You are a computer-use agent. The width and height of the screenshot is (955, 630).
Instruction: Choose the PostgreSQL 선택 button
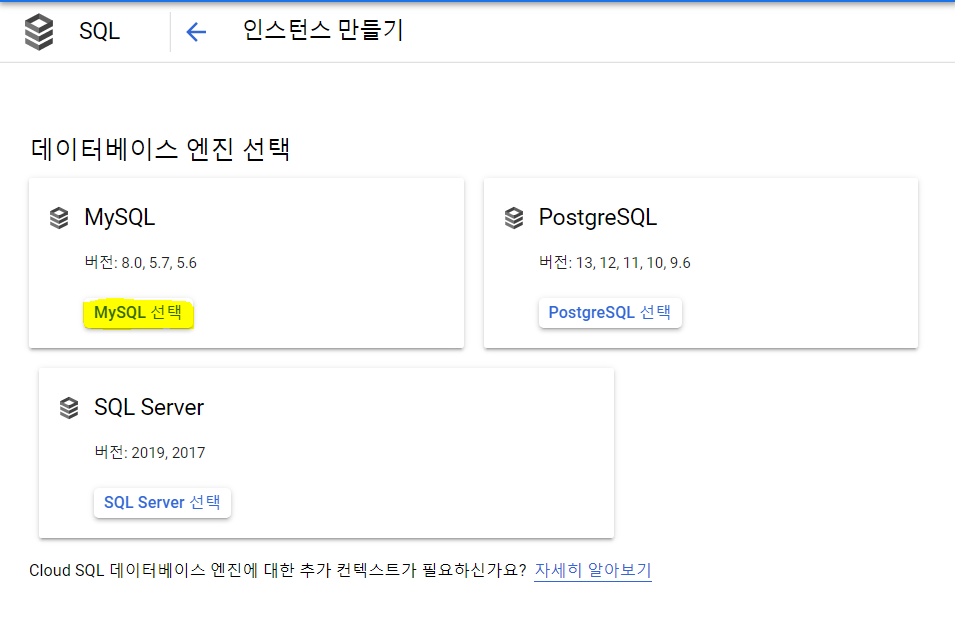pyautogui.click(x=610, y=313)
